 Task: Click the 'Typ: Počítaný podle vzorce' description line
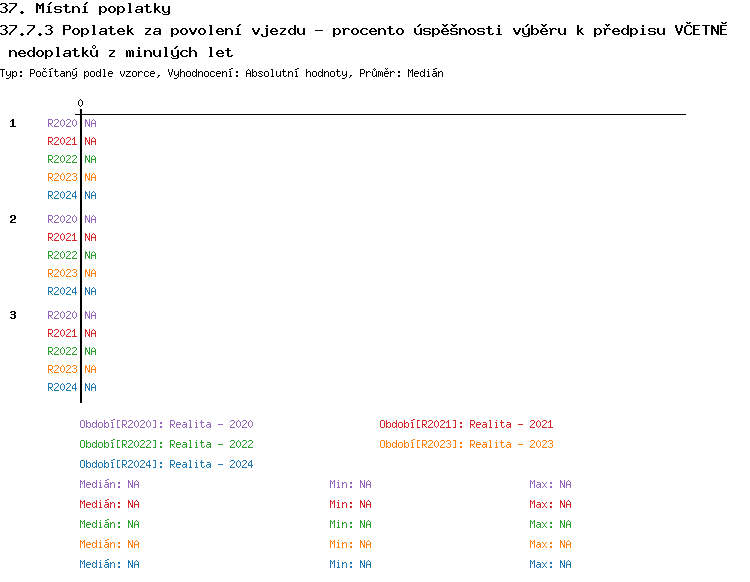coord(222,73)
